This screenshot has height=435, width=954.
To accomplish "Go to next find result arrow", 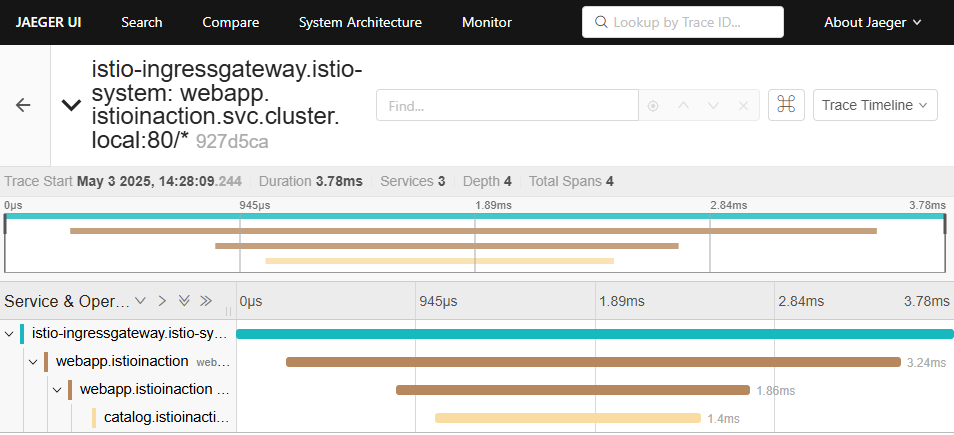I will coord(713,106).
